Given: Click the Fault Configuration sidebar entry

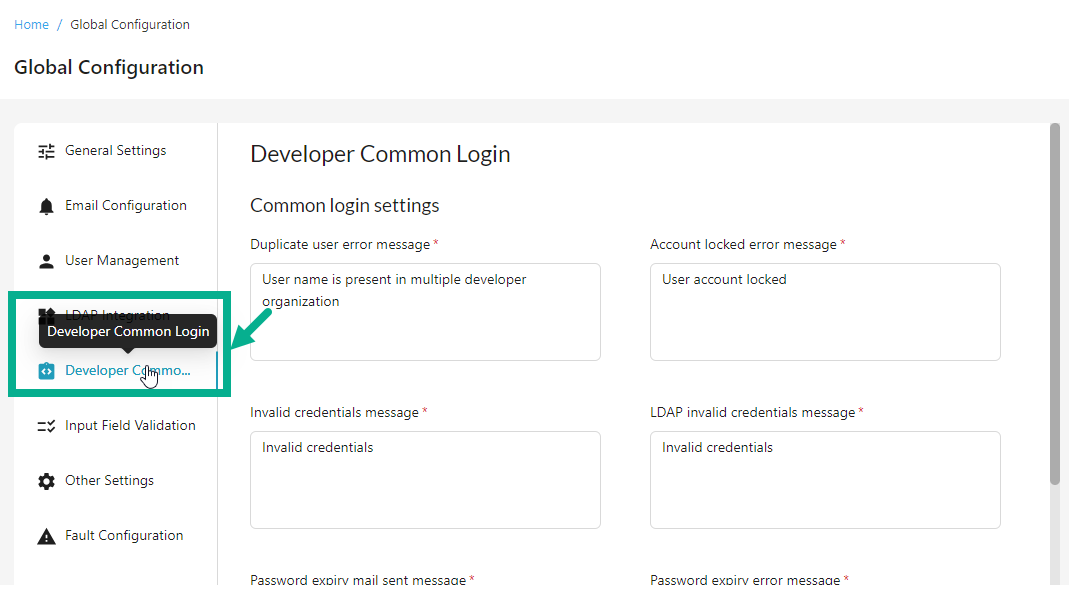Looking at the screenshot, I should (x=124, y=535).
